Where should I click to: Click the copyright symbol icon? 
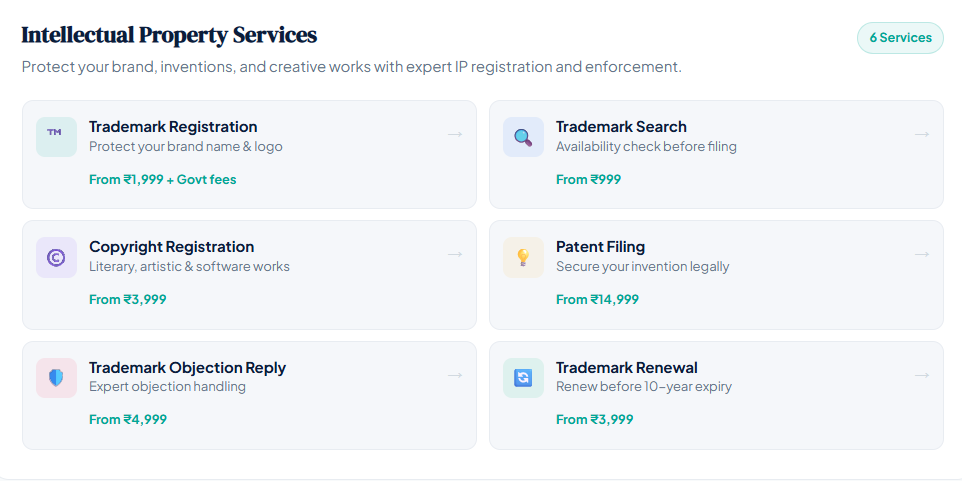(x=56, y=257)
